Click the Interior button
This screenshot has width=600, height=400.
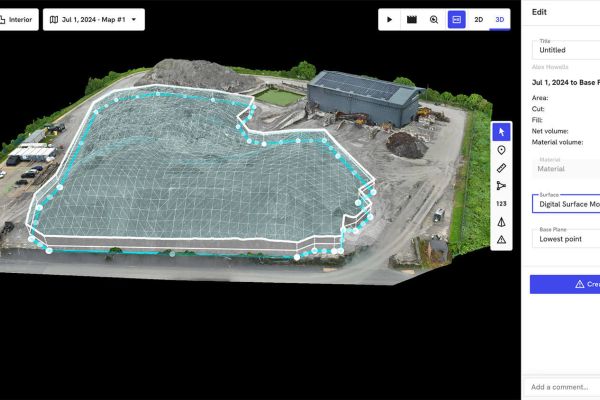(x=17, y=19)
